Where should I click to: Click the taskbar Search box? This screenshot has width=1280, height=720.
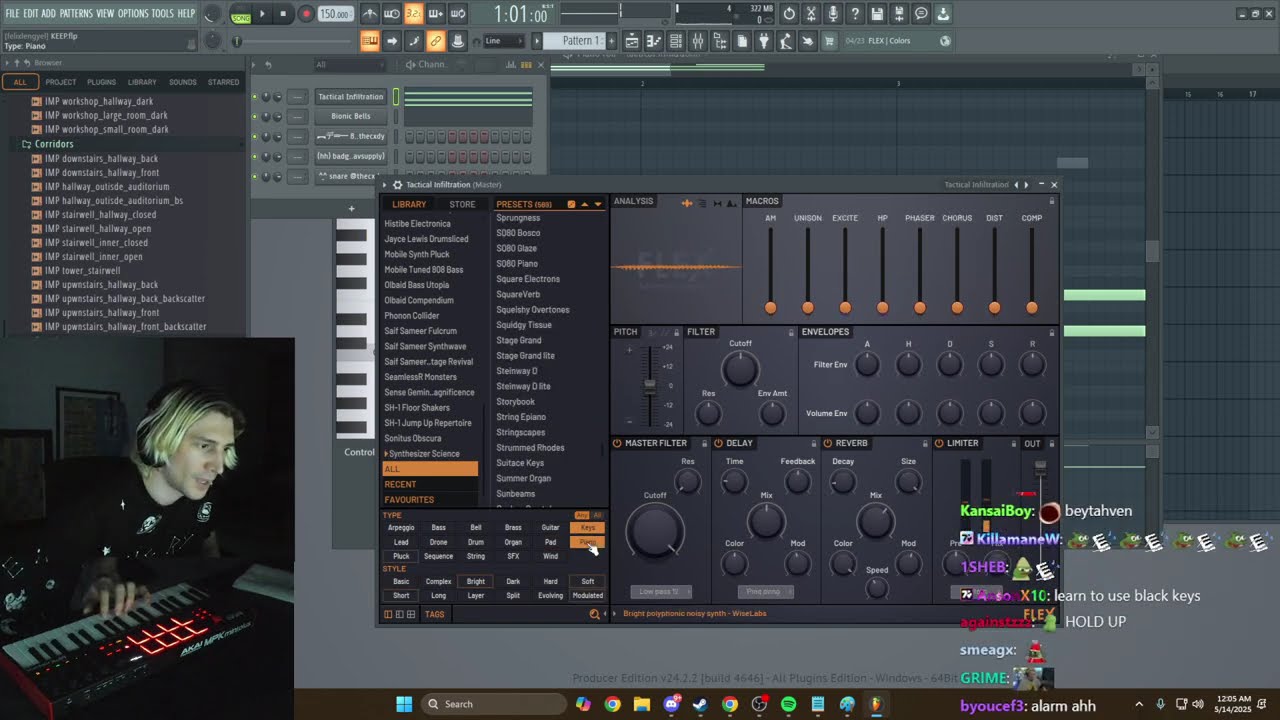click(494, 704)
